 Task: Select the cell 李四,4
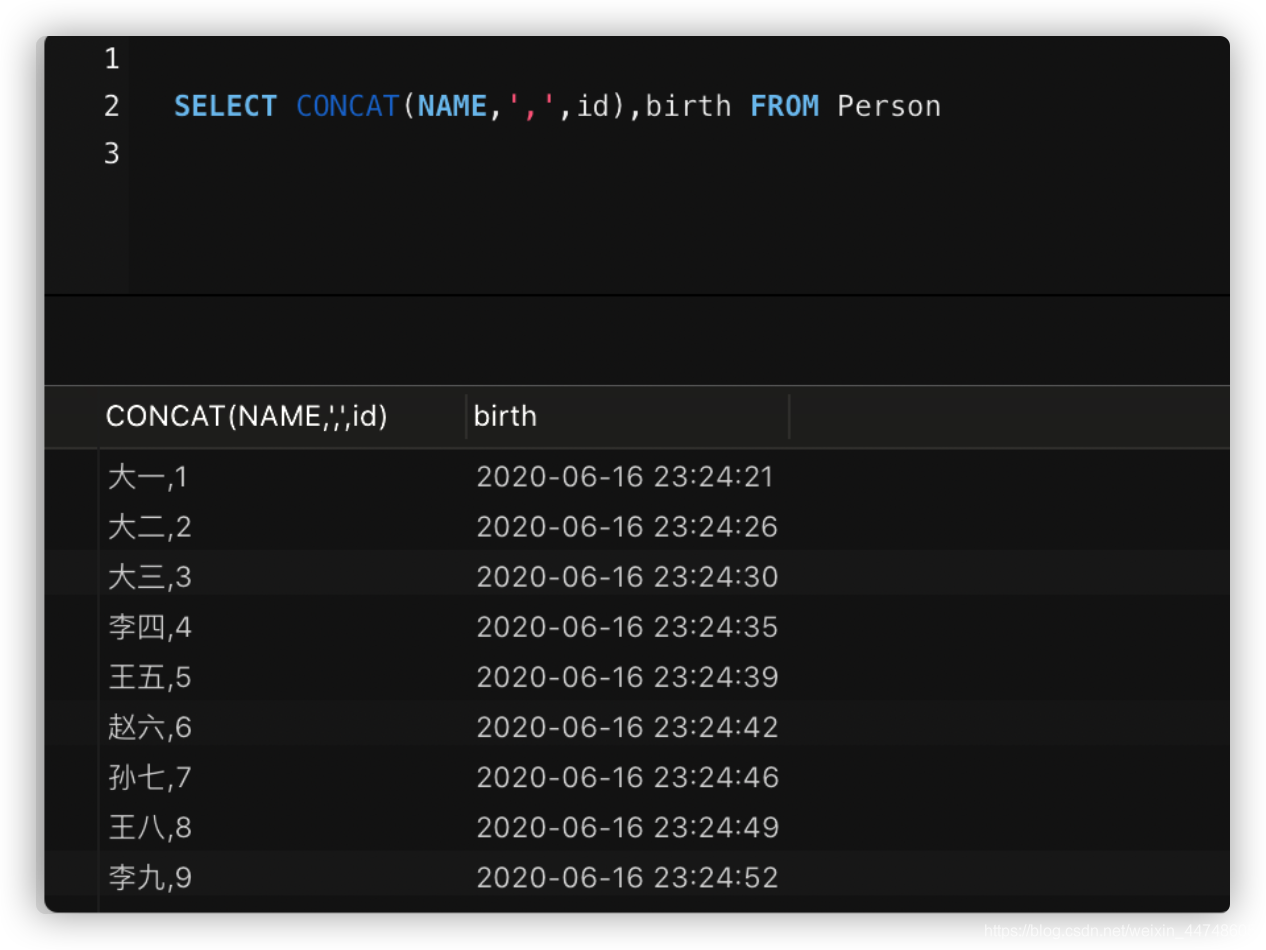(150, 627)
